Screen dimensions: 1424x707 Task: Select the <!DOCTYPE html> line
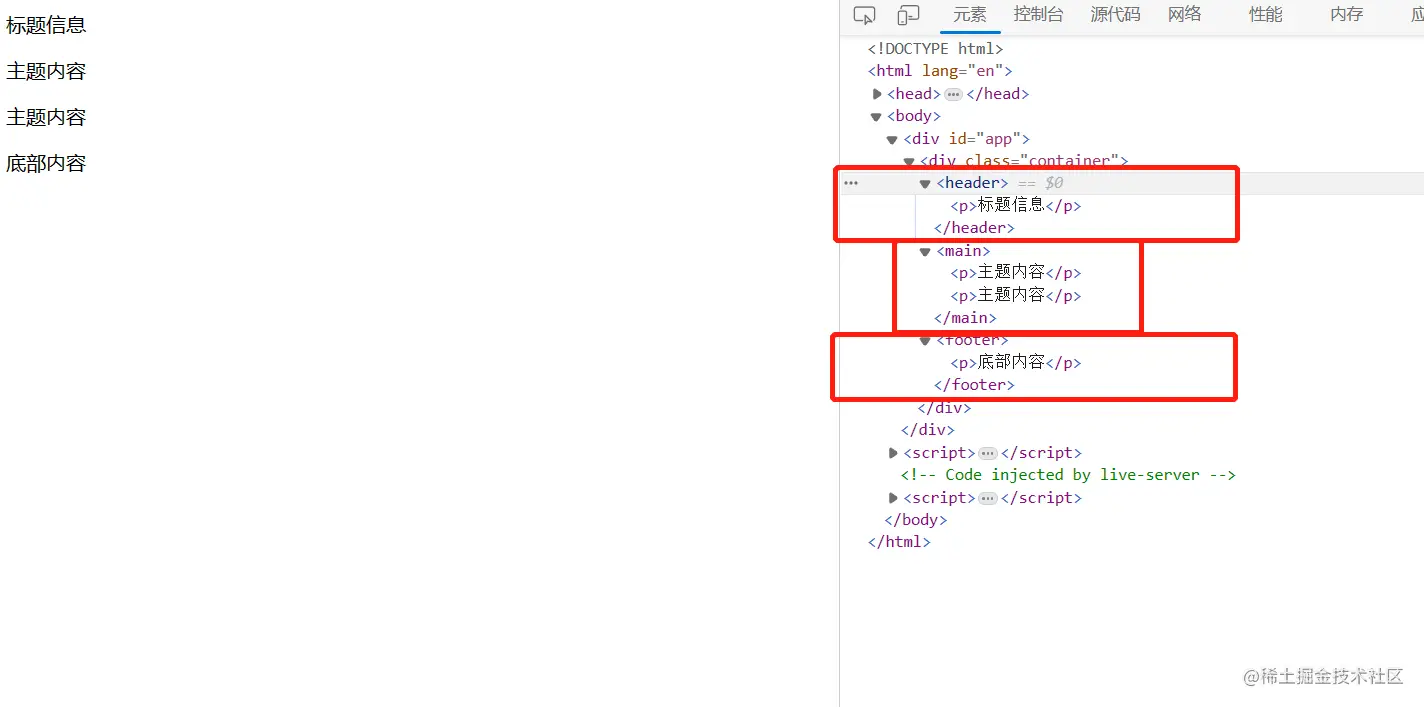tap(935, 48)
